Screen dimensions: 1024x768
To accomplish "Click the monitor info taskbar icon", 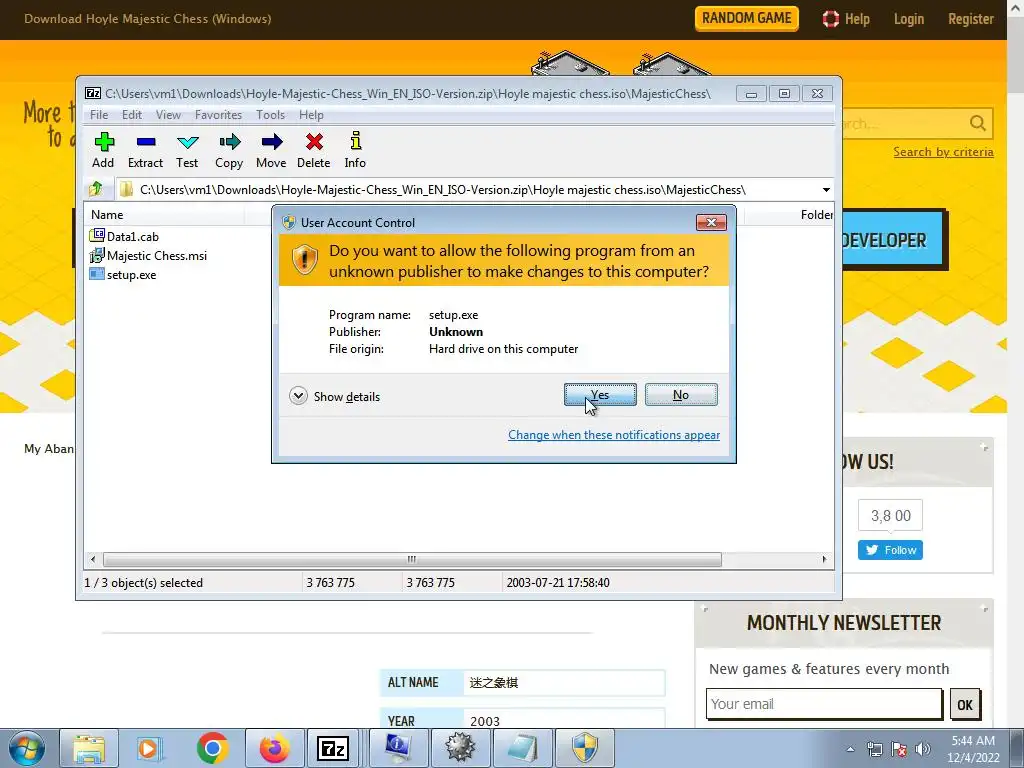I will coord(398,748).
